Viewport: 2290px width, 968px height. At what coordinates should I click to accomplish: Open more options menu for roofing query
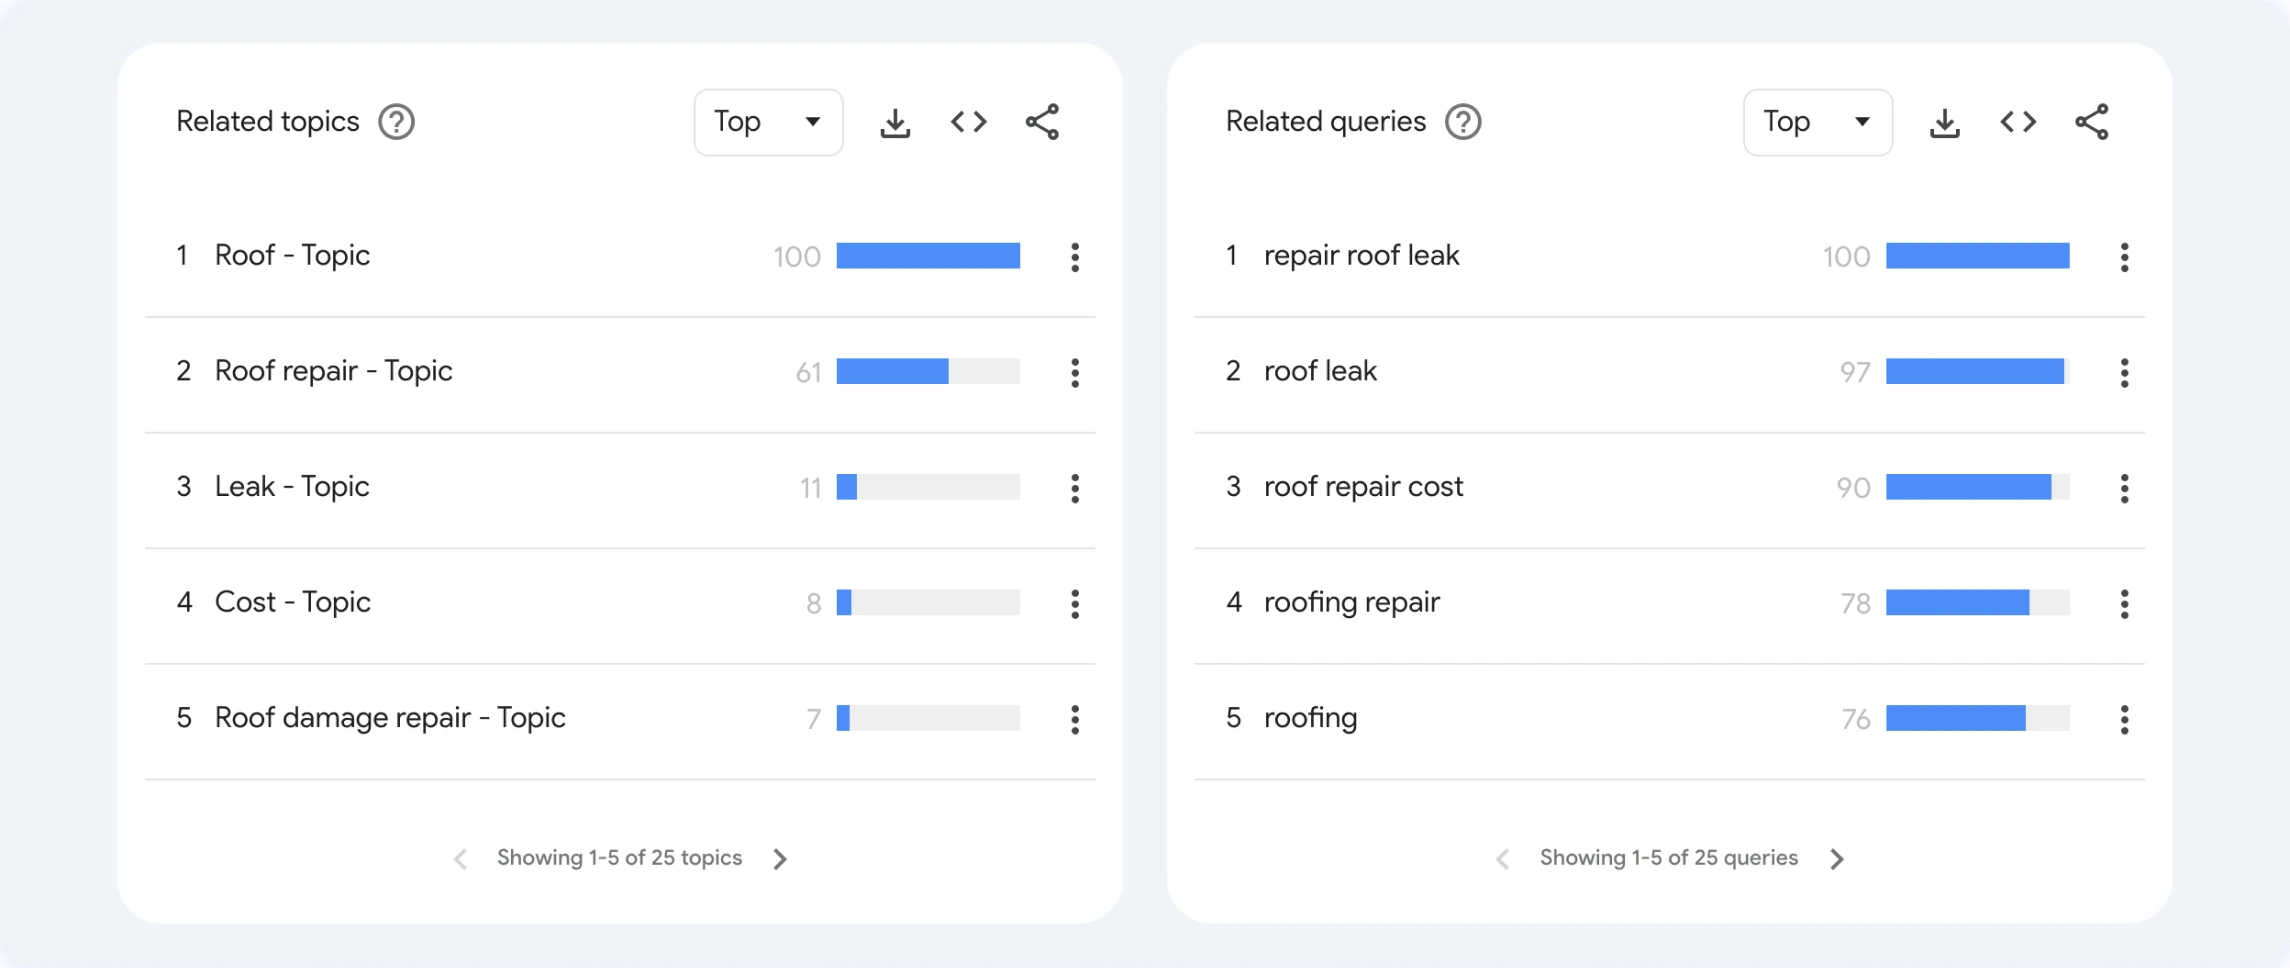pyautogui.click(x=2124, y=719)
